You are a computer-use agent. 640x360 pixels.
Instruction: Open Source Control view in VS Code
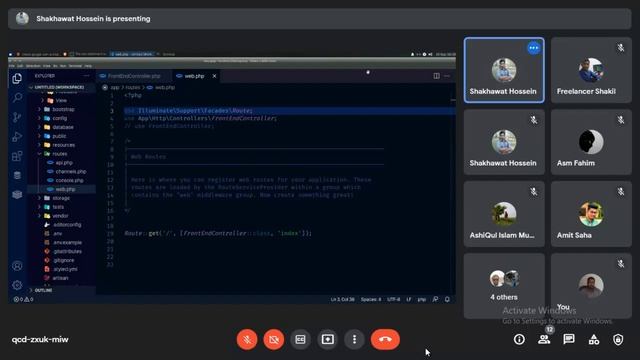pos(17,117)
